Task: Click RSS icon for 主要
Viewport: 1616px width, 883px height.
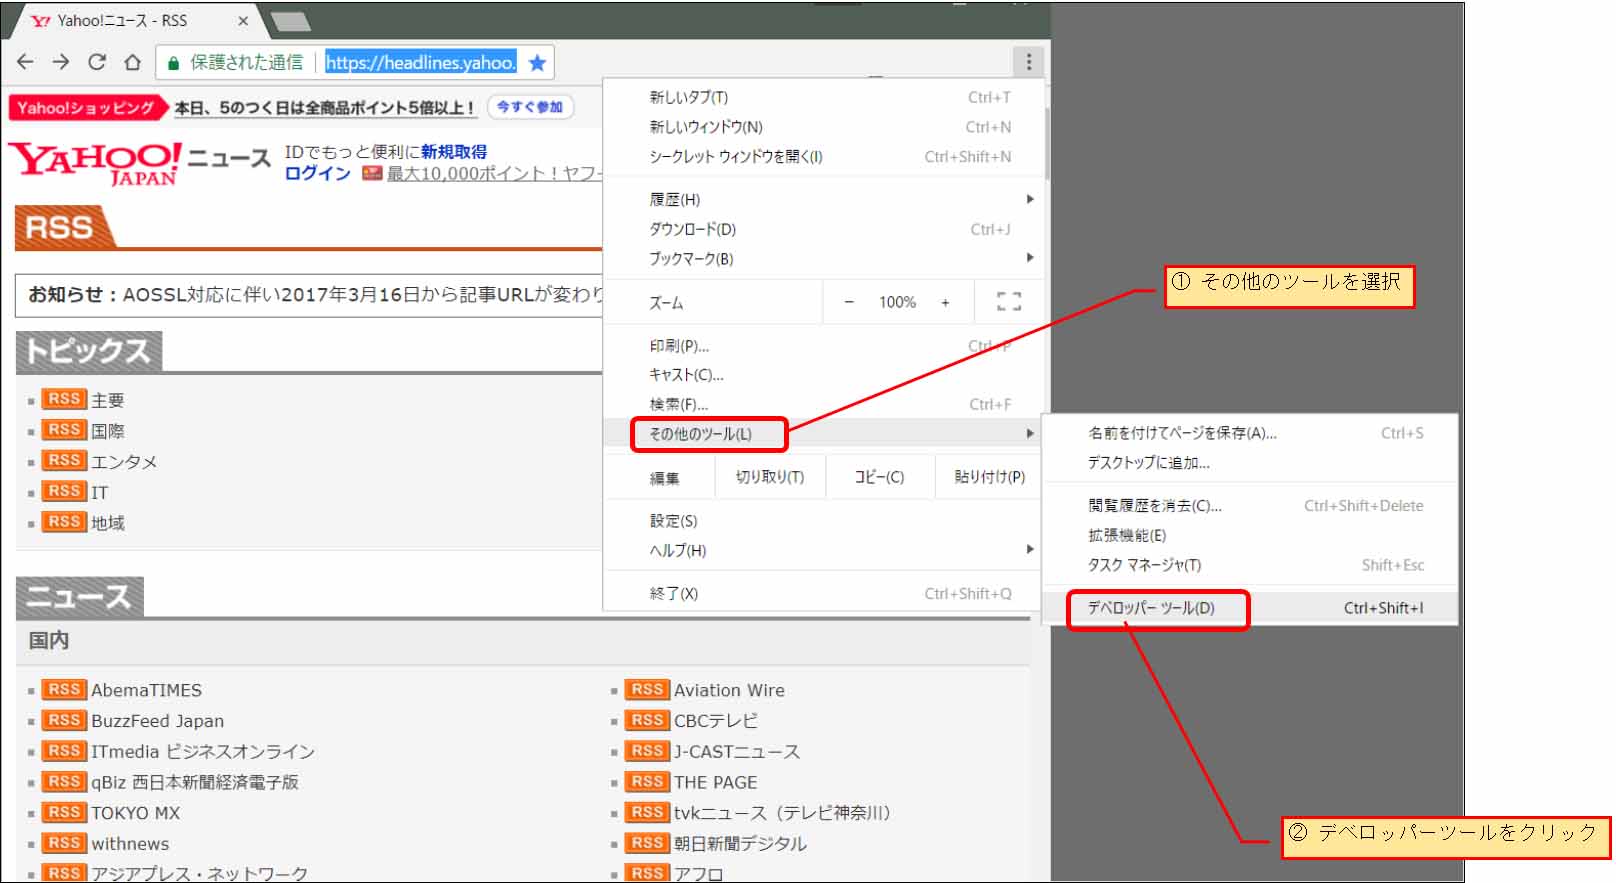Action: point(64,399)
